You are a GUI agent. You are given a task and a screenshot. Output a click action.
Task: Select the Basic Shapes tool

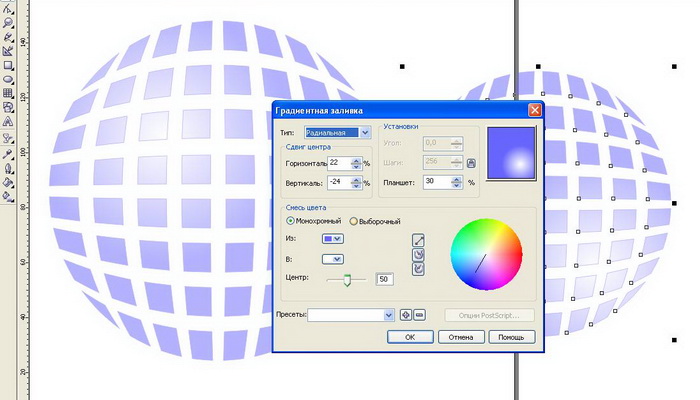point(8,107)
